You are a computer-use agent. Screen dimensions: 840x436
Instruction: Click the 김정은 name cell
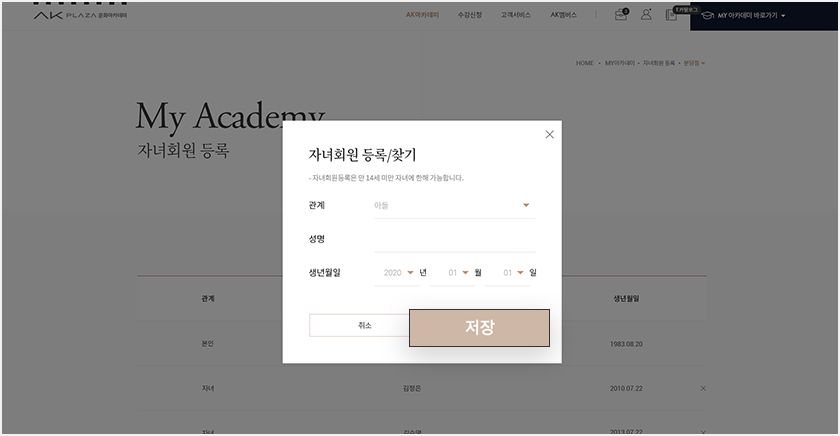pyautogui.click(x=412, y=388)
